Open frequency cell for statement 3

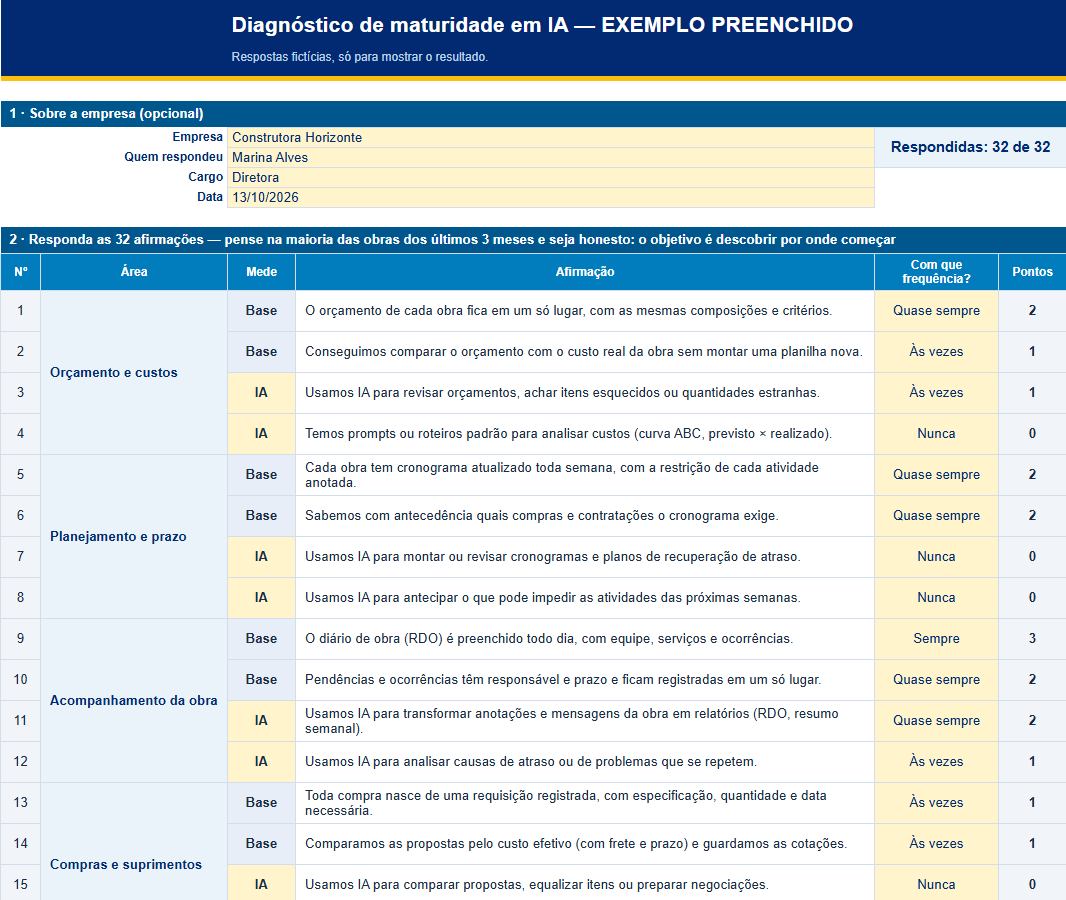click(936, 392)
